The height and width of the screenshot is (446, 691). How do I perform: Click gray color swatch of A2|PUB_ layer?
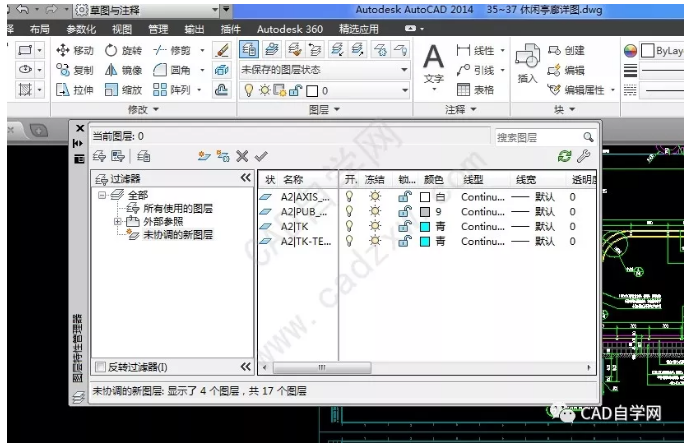coord(425,212)
